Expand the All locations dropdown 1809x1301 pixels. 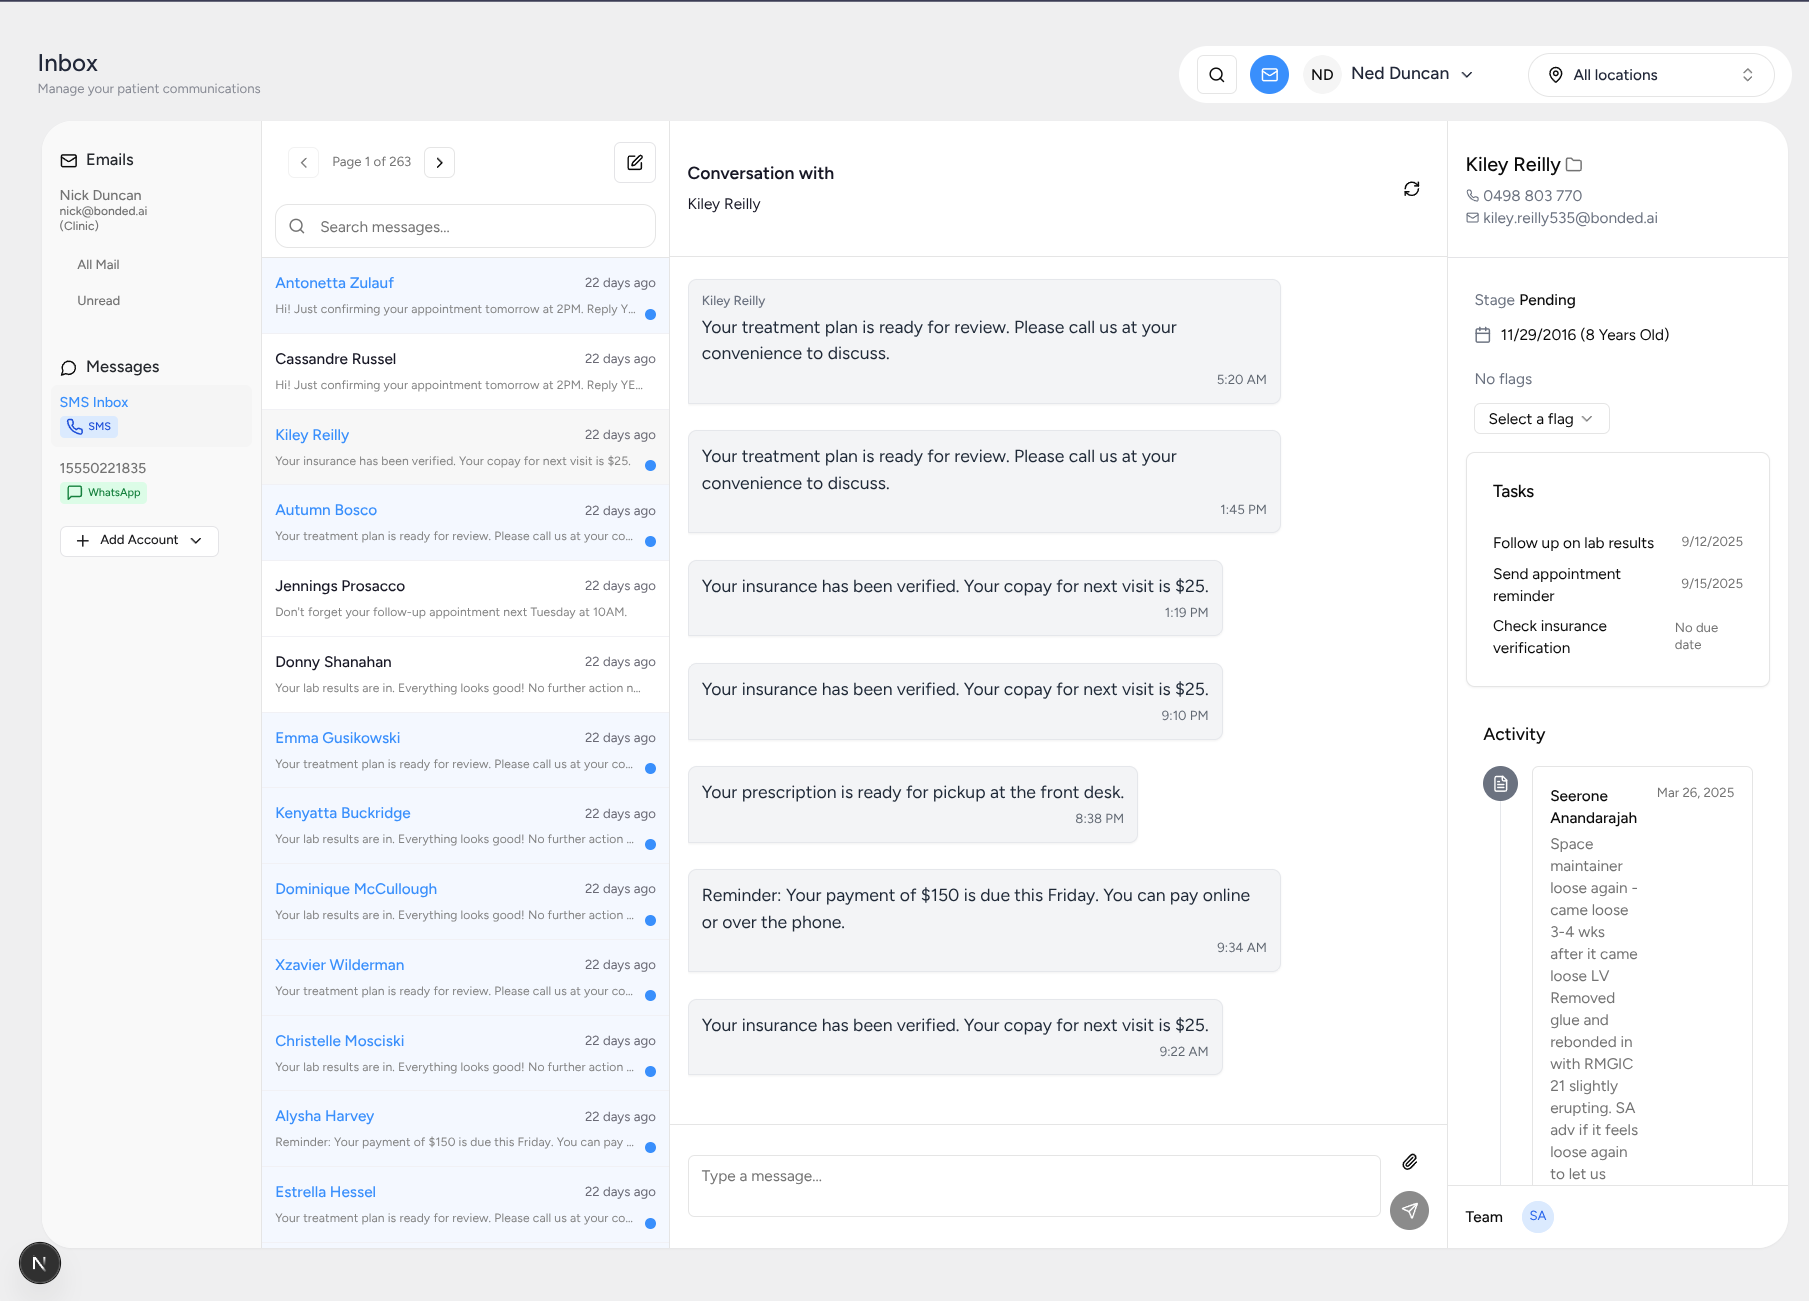pos(1651,74)
